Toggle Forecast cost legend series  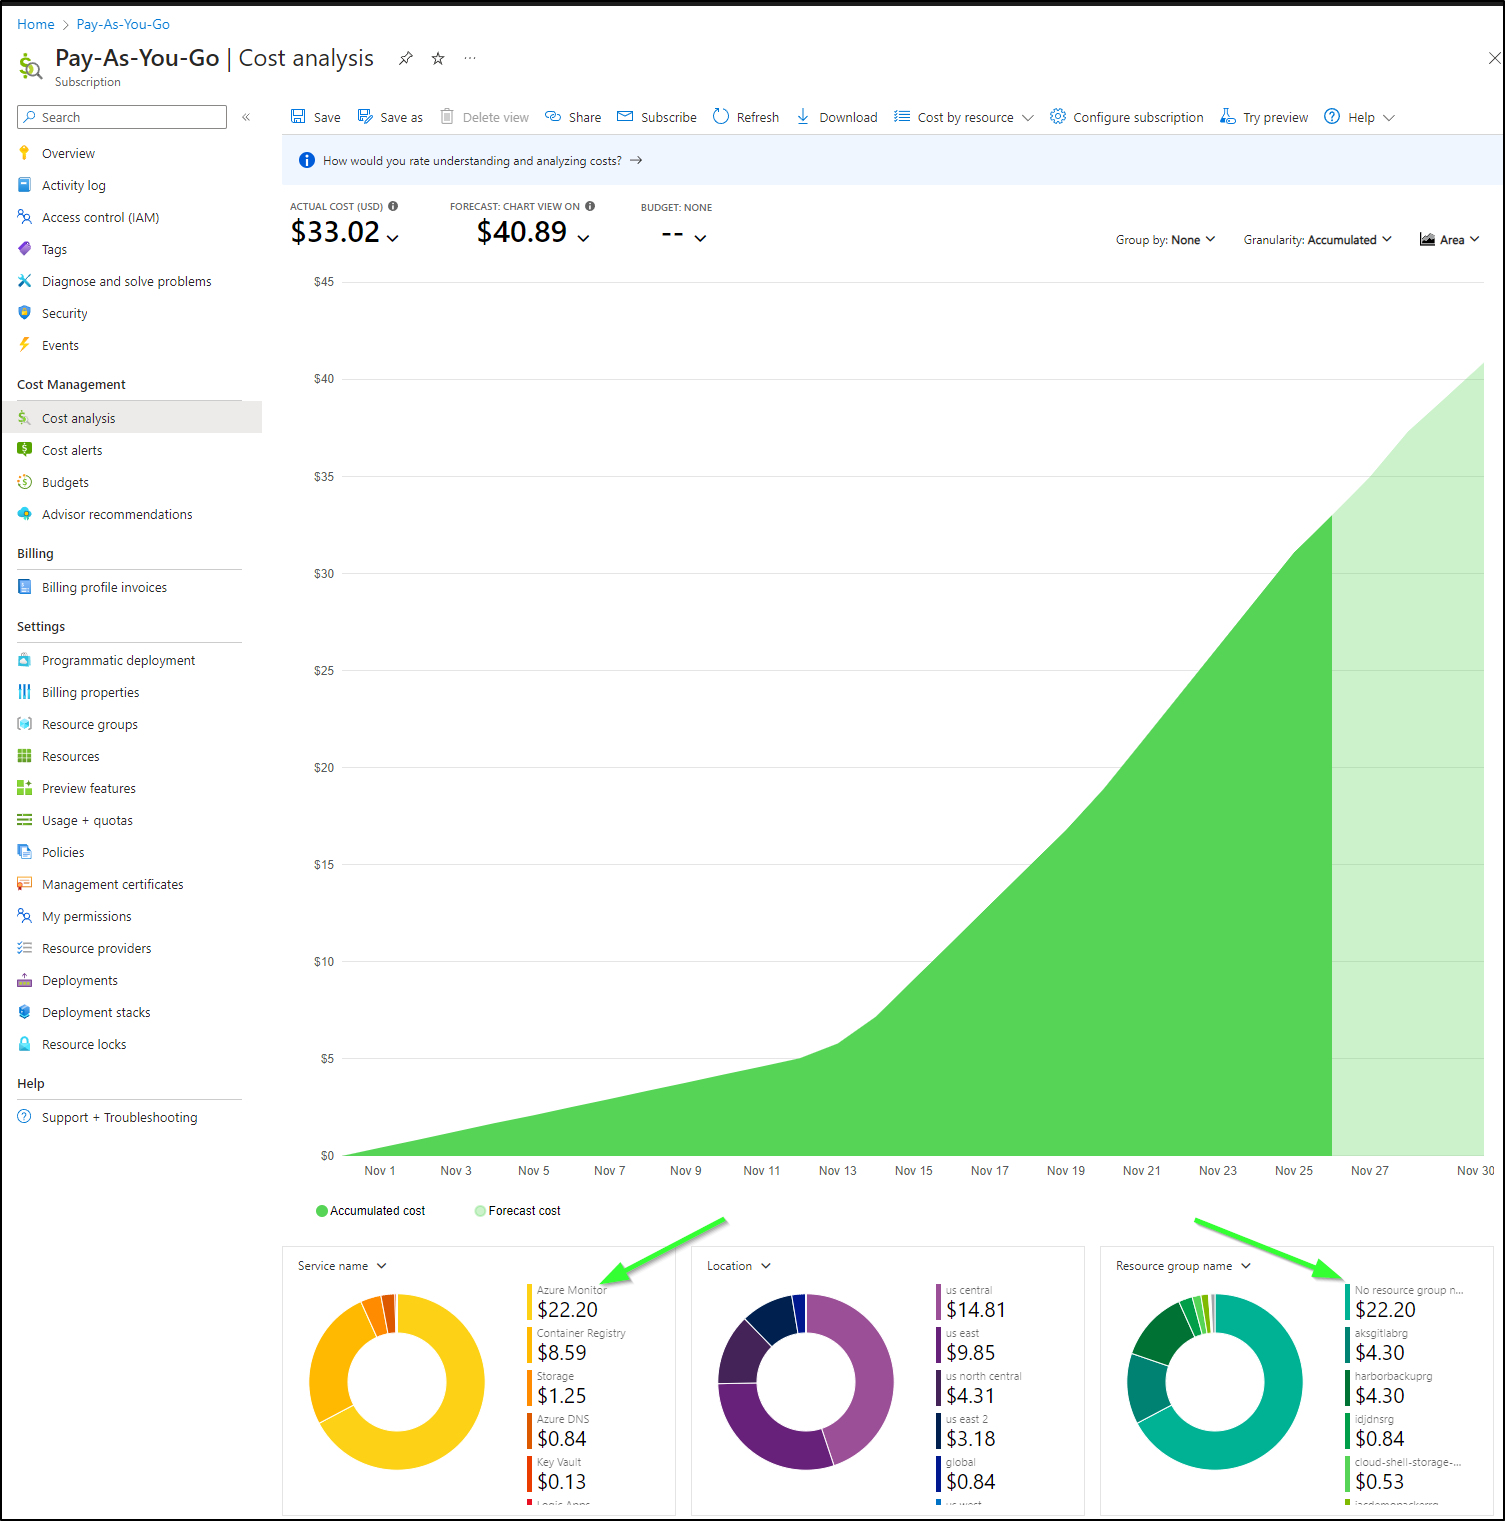pyautogui.click(x=518, y=1211)
